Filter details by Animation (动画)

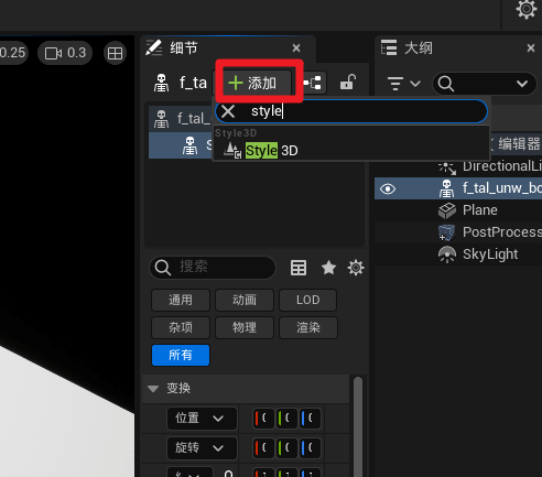pos(244,300)
